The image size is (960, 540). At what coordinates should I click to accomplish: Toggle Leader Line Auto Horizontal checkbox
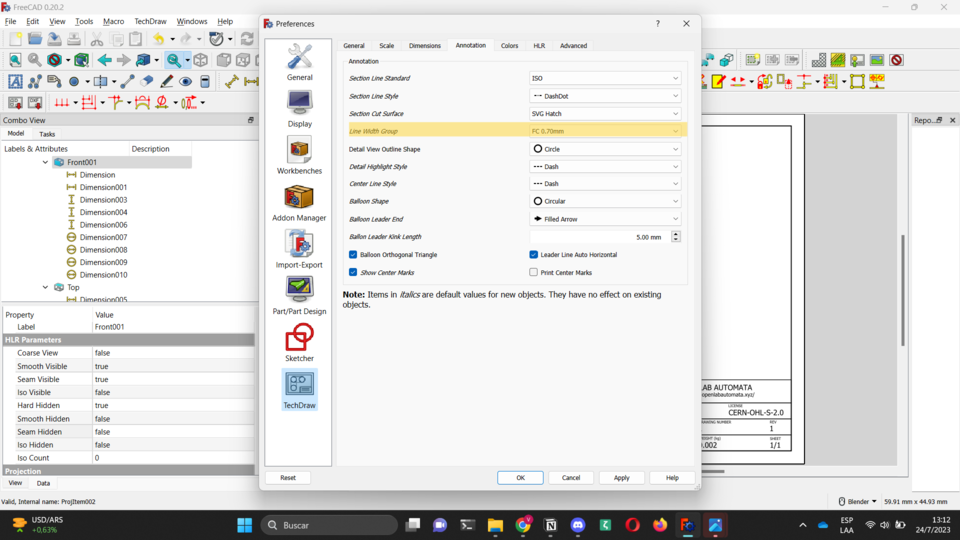pos(534,255)
